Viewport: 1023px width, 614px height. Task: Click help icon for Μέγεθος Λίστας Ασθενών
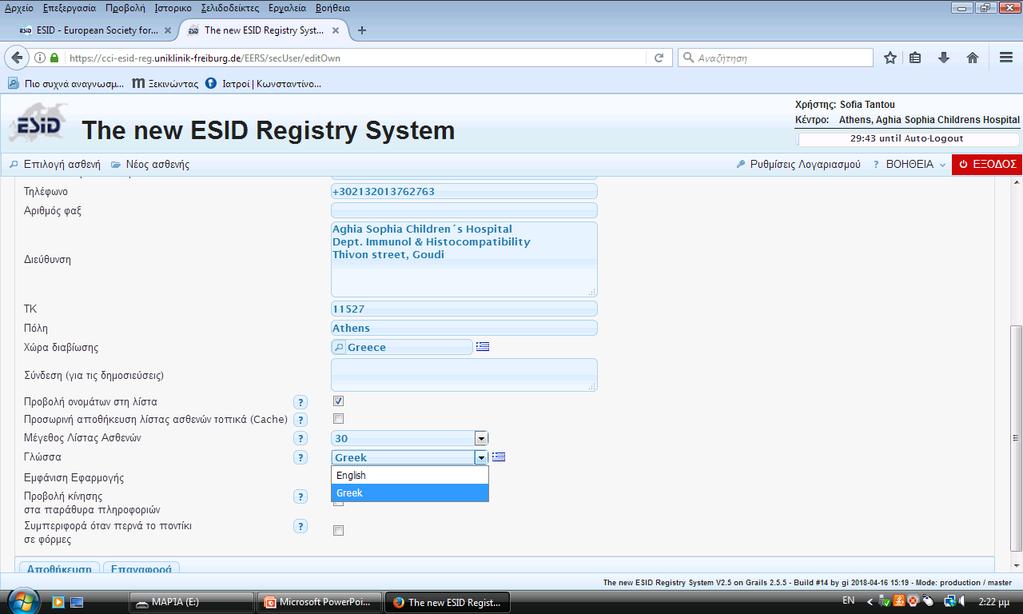pyautogui.click(x=300, y=438)
